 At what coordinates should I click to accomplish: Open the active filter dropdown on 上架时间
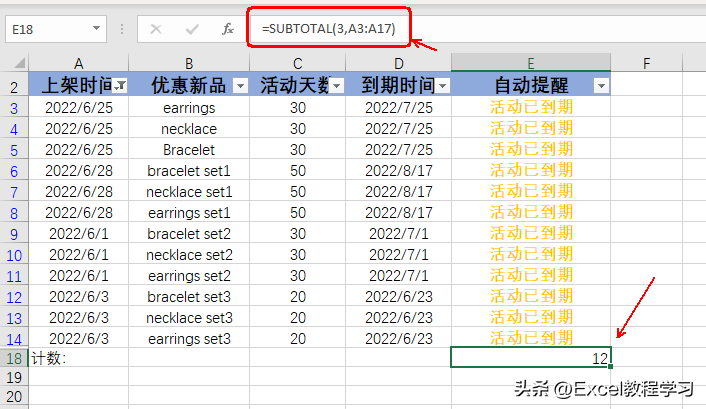(120, 86)
